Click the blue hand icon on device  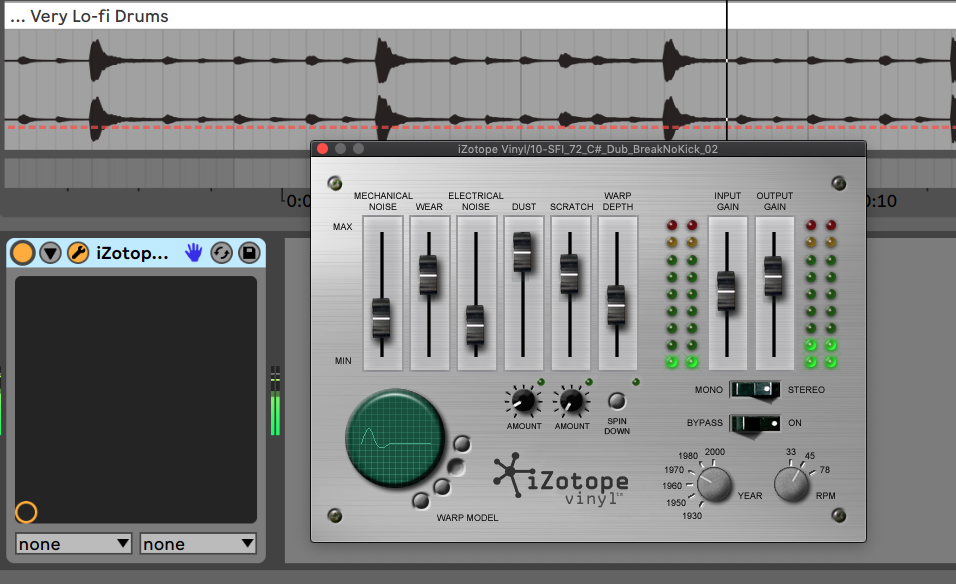click(x=193, y=252)
